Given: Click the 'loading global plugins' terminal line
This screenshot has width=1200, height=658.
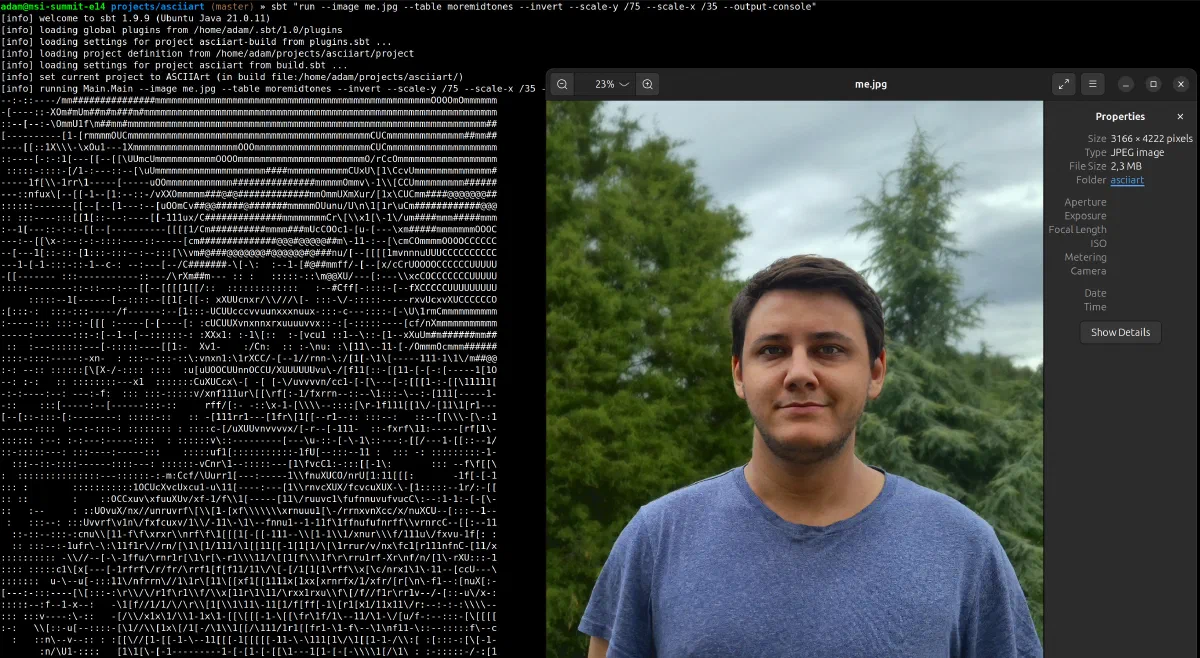Looking at the screenshot, I should [x=171, y=30].
